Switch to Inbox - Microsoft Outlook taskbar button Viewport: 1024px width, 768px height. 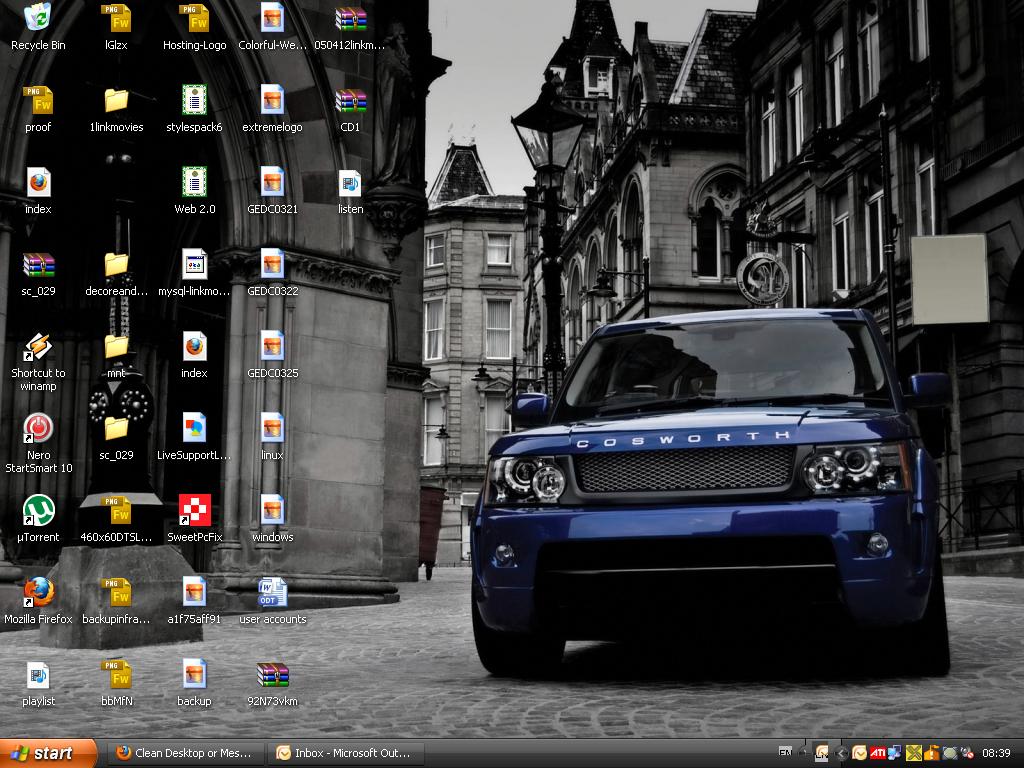[345, 753]
